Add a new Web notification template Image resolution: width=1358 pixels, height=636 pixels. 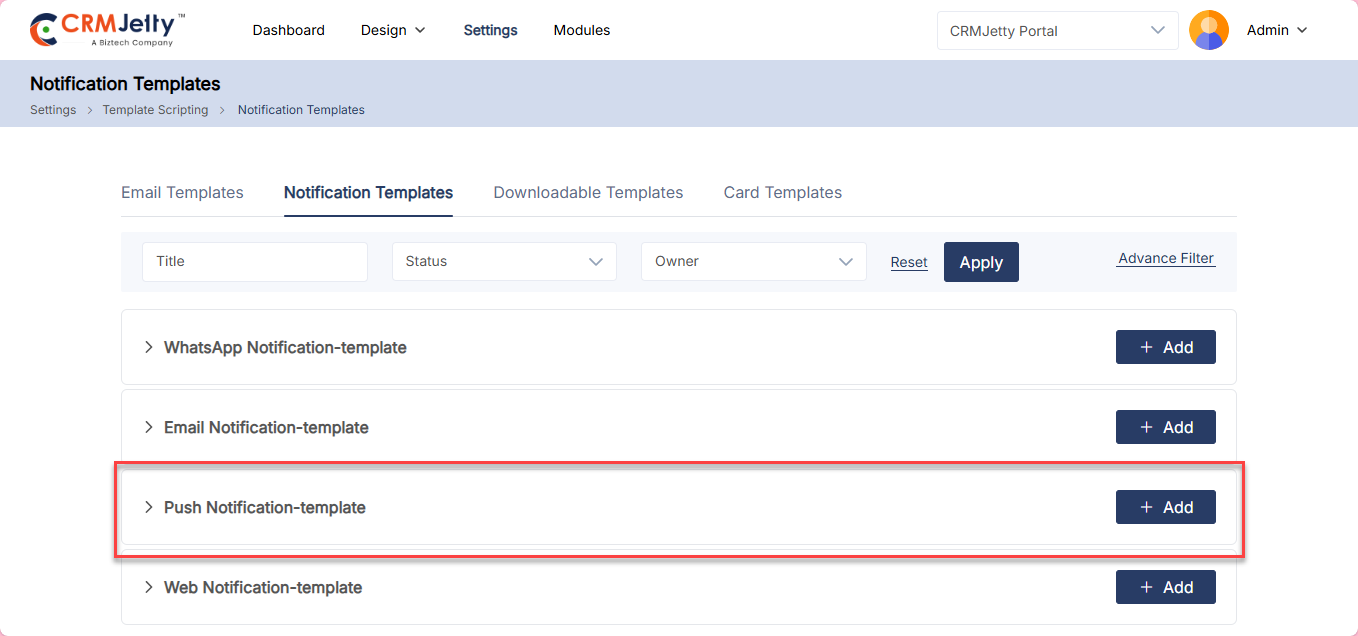1165,587
